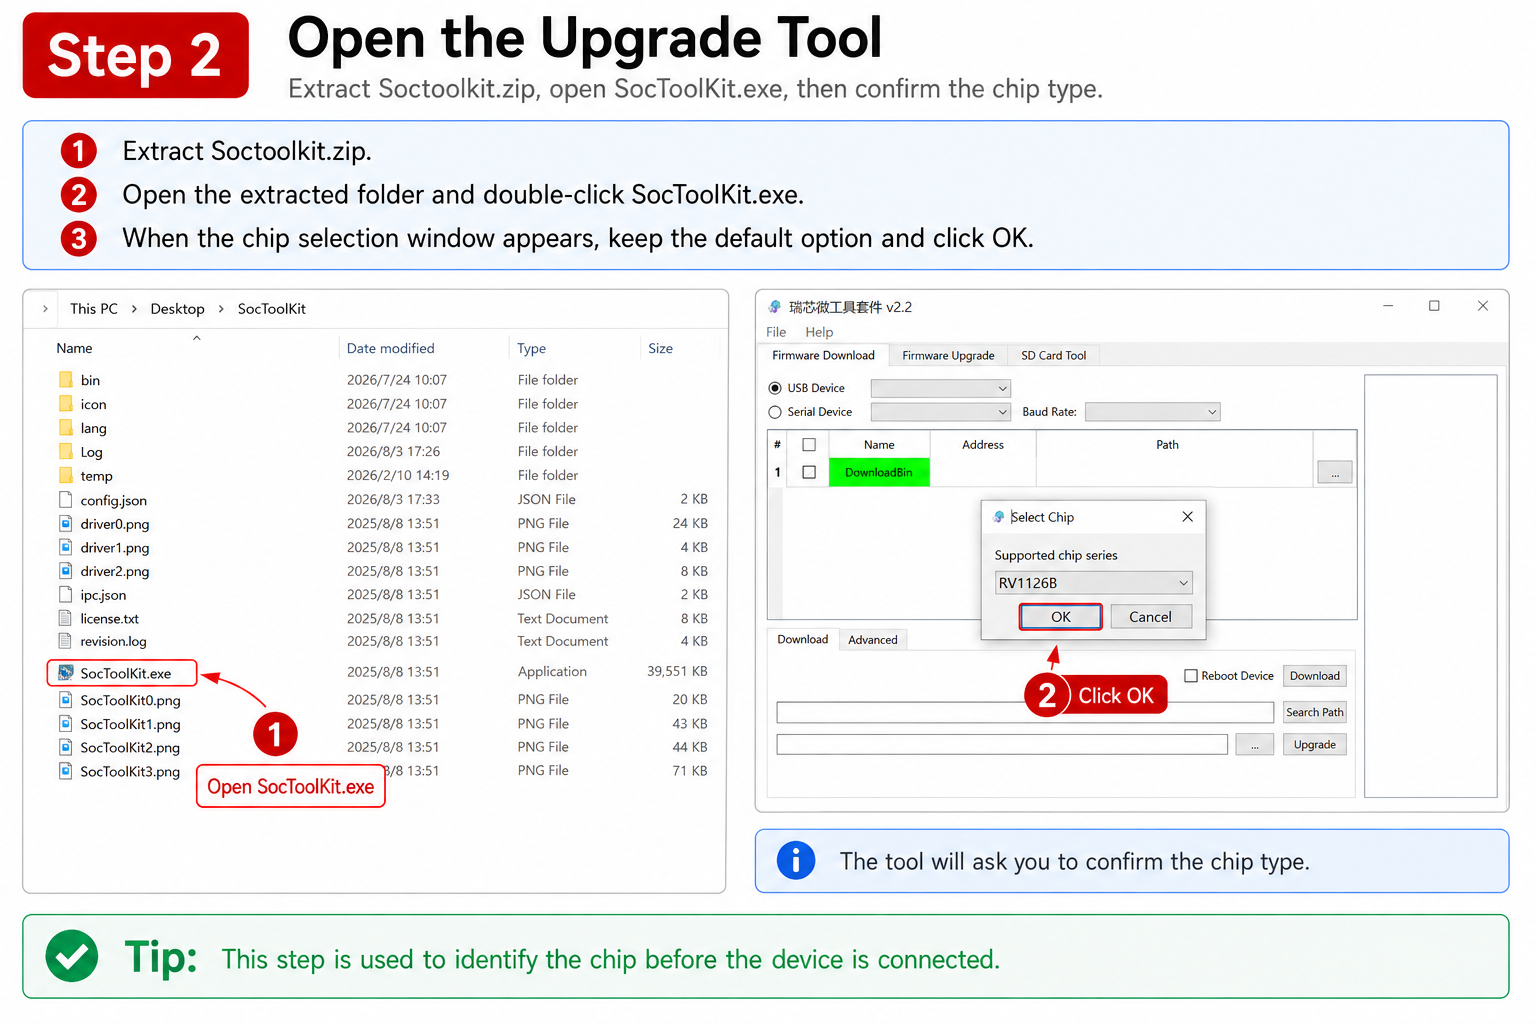Select the SocToolKit.exe application icon
The width and height of the screenshot is (1536, 1024).
coord(66,673)
